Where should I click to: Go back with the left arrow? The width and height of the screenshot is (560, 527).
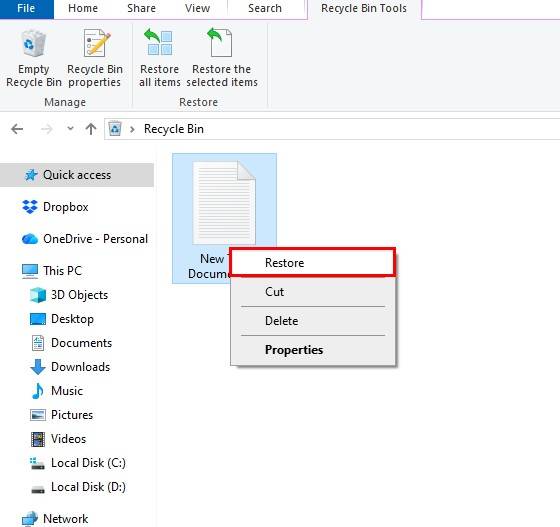coord(17,129)
